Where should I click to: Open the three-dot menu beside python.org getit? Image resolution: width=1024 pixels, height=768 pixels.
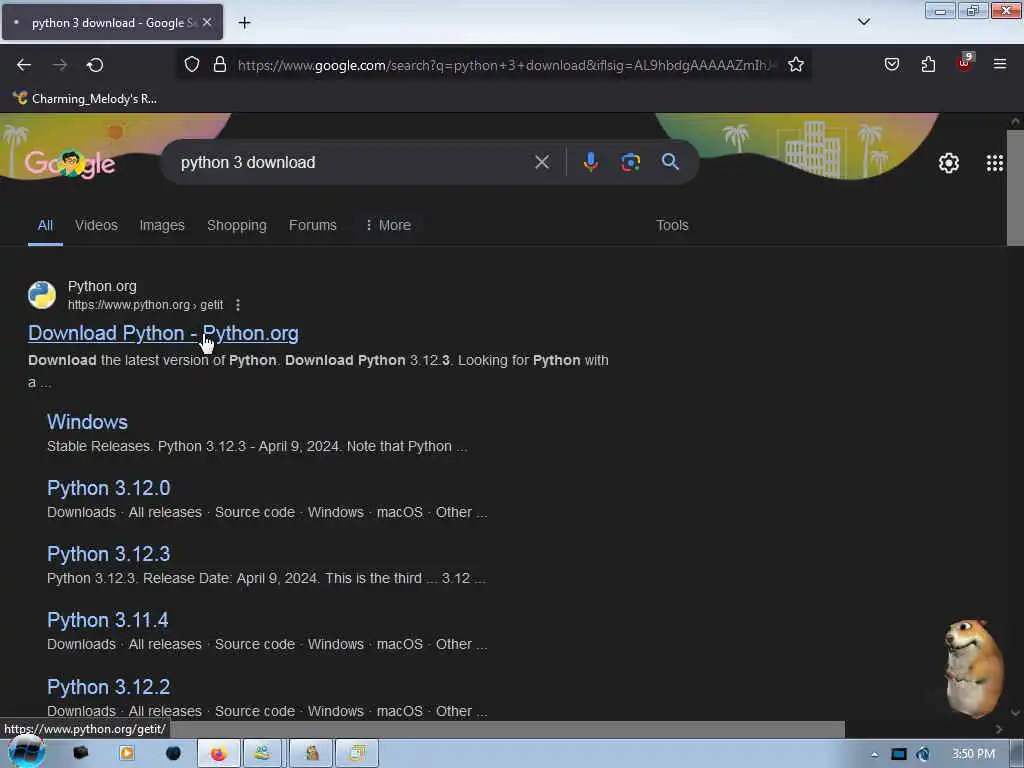tap(238, 305)
